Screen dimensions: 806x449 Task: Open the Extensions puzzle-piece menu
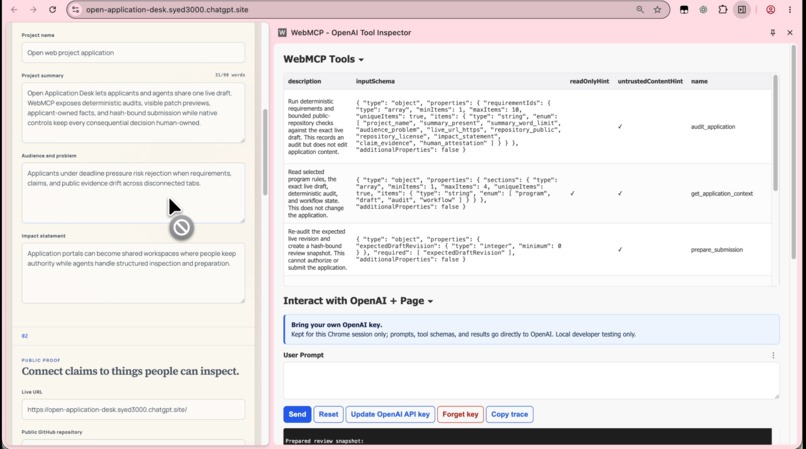tap(723, 10)
